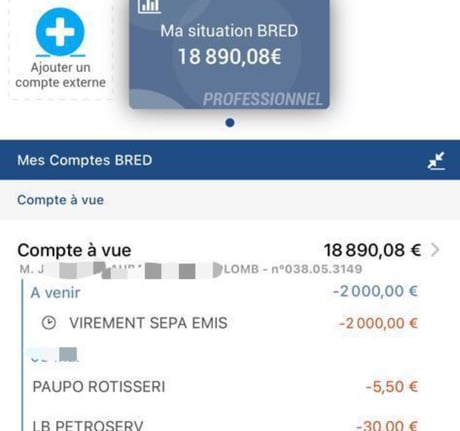460x431 pixels.
Task: Open the VIREMENT SEPA EMIS transaction
Action: (229, 323)
